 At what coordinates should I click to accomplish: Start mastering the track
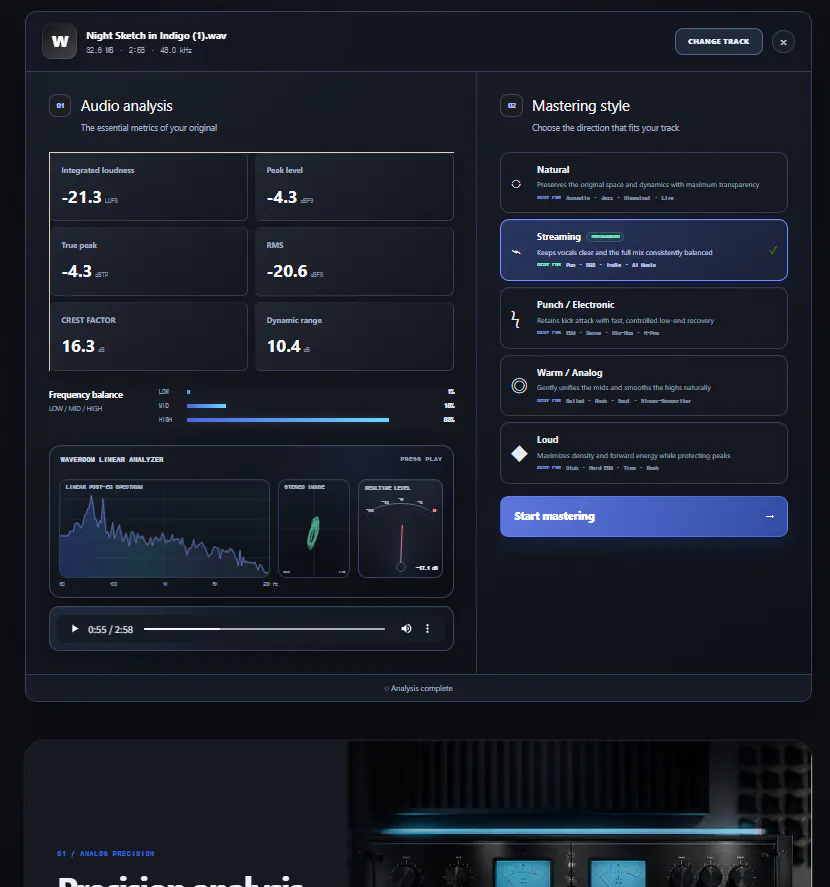(644, 516)
